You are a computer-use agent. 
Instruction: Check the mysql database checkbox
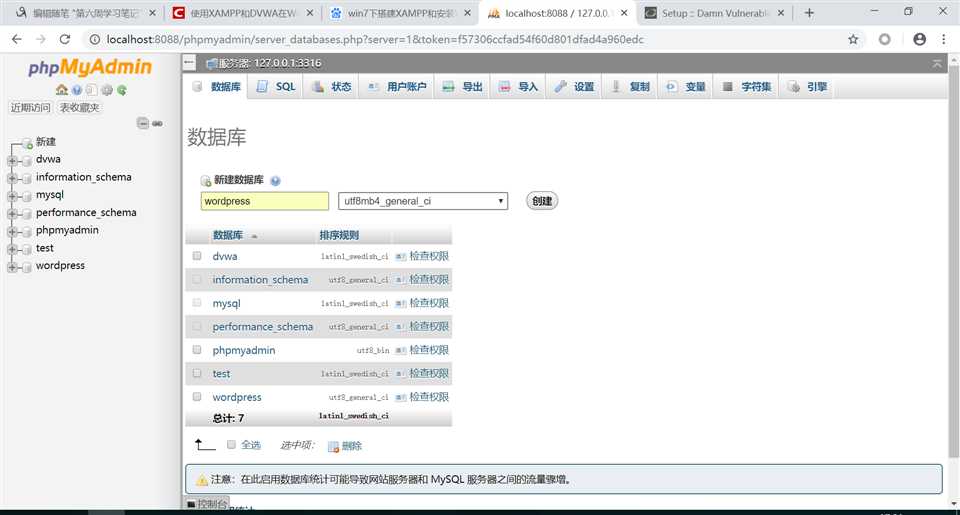tap(197, 303)
